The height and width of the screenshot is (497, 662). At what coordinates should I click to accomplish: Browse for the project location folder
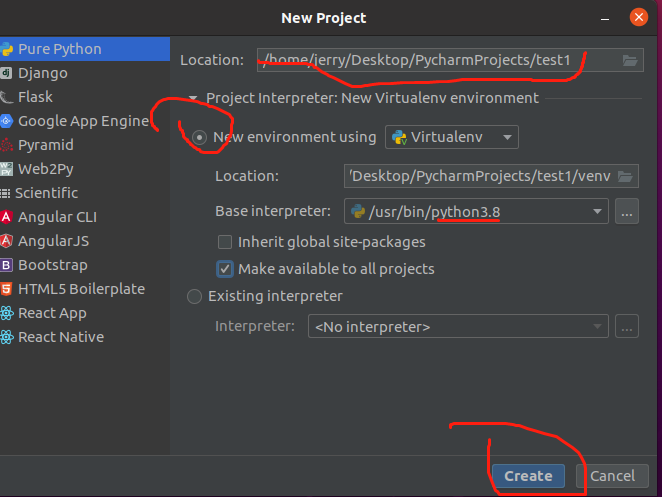pos(630,60)
